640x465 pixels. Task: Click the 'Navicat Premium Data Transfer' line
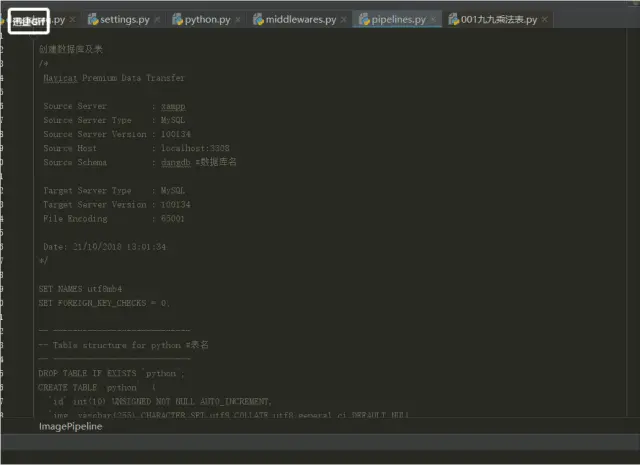click(114, 78)
